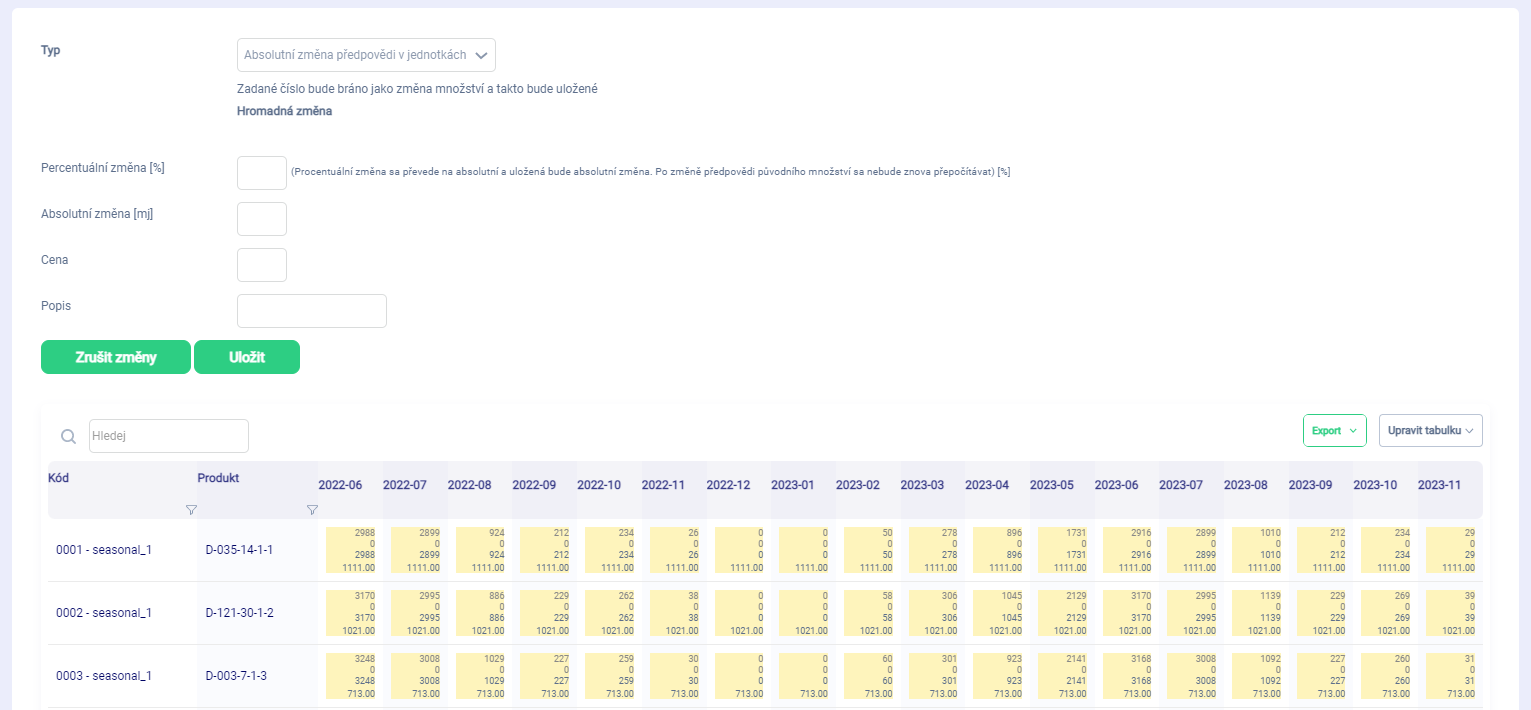This screenshot has height=710, width=1531.
Task: Click the Hledej search box
Action: (x=169, y=436)
